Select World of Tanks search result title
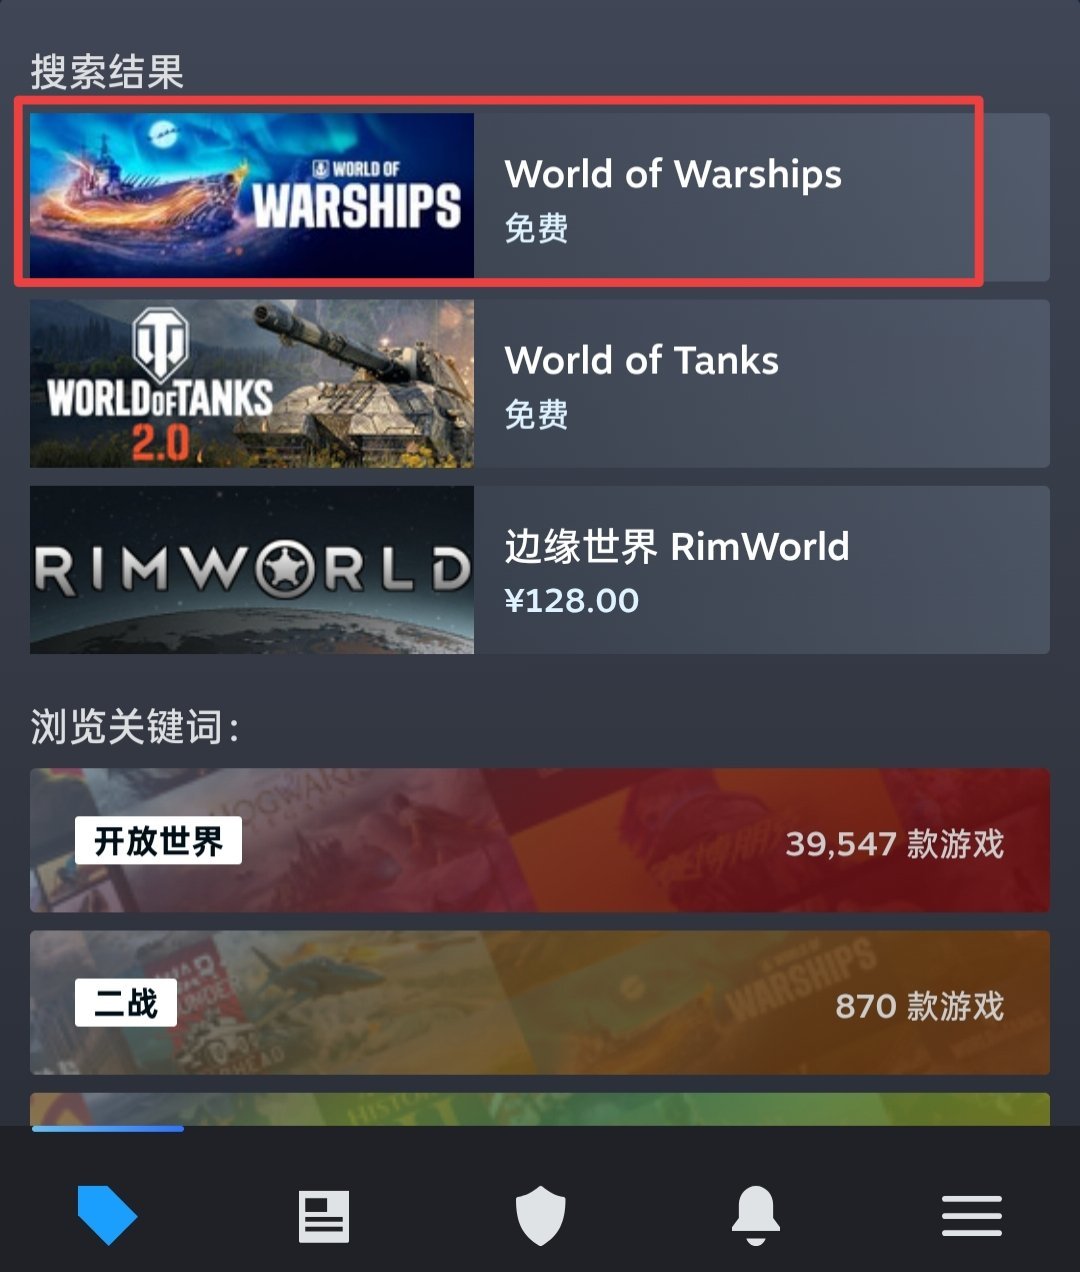 pos(641,360)
